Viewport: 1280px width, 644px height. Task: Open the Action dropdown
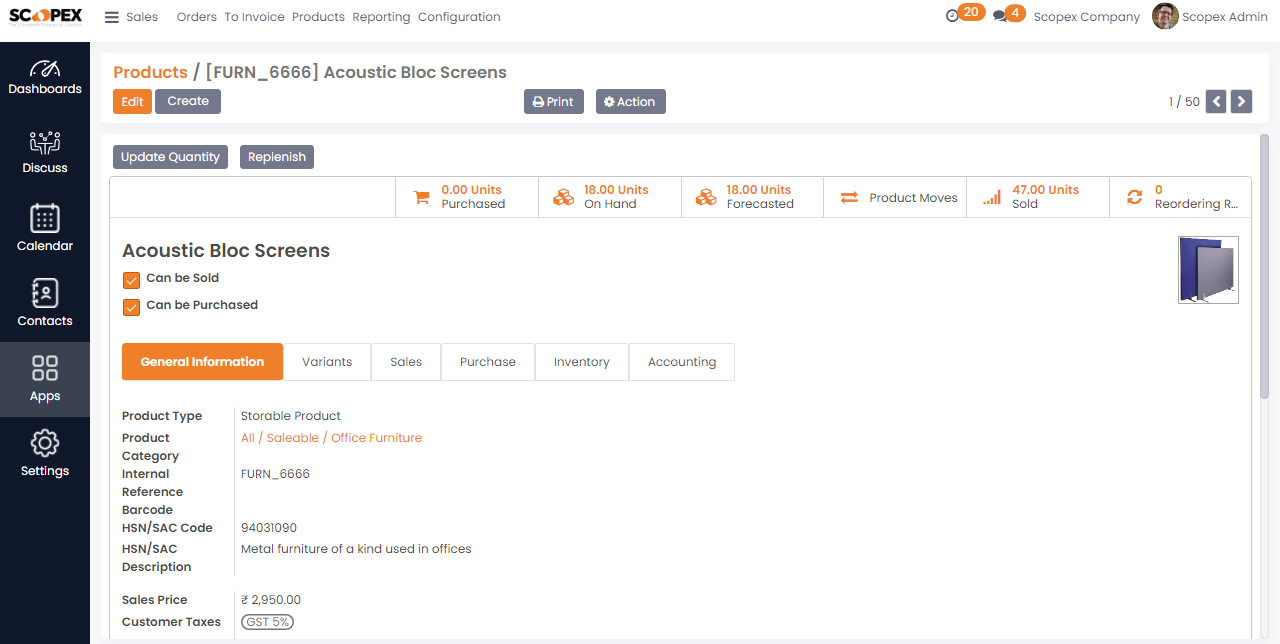(x=630, y=102)
